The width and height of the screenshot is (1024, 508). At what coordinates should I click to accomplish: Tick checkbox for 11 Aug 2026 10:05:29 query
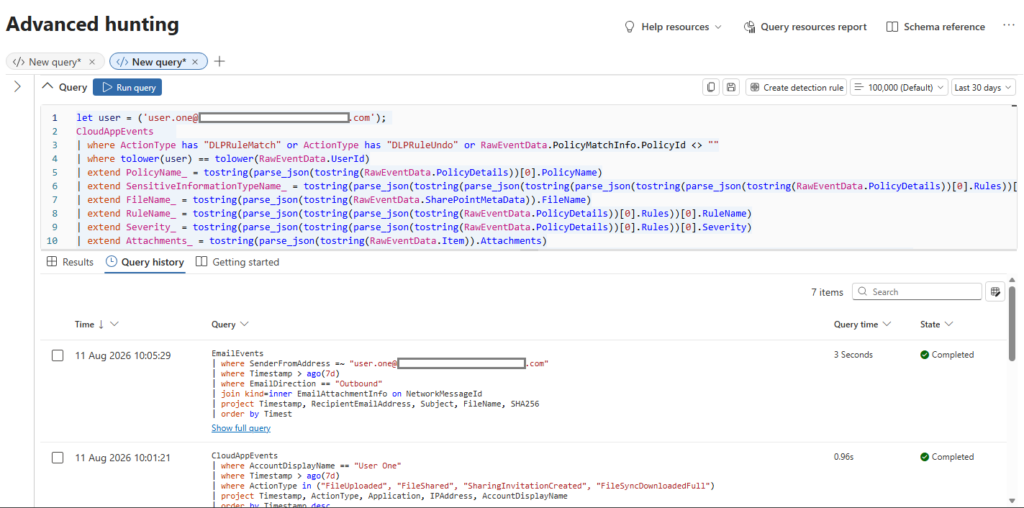point(57,355)
